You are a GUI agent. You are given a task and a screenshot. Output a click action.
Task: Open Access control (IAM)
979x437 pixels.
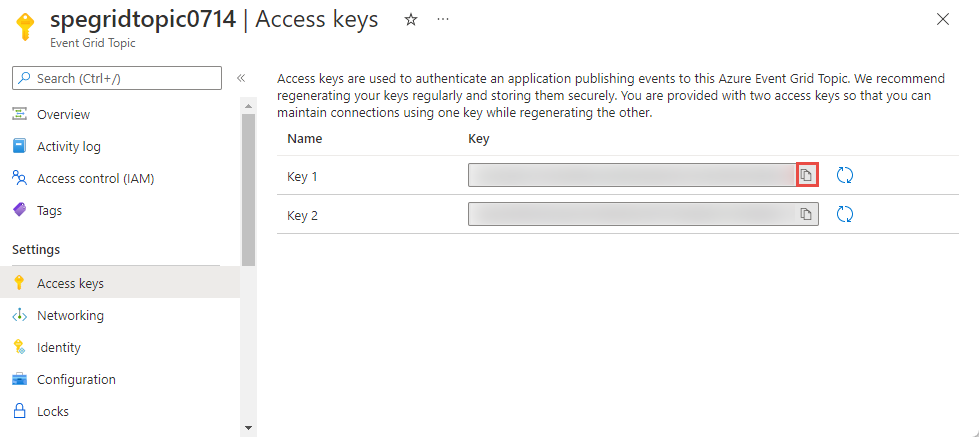click(x=95, y=178)
